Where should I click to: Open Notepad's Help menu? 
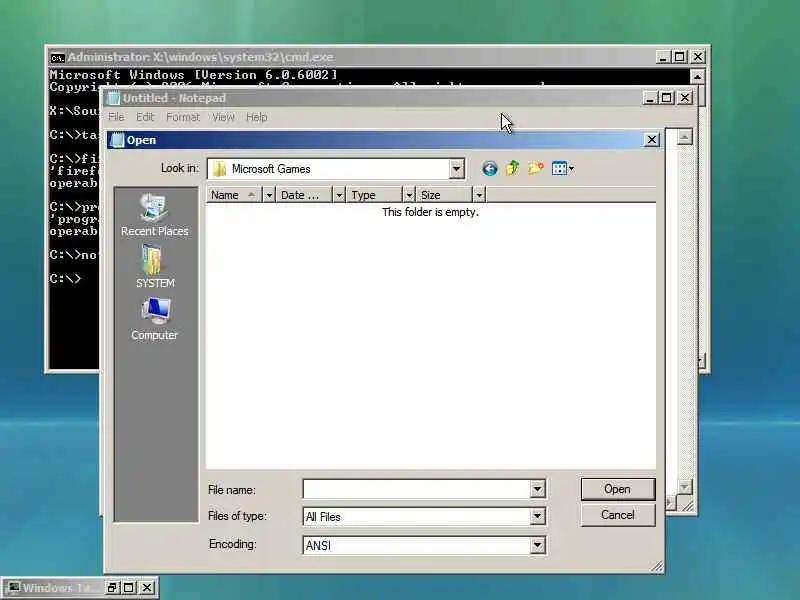coord(257,117)
